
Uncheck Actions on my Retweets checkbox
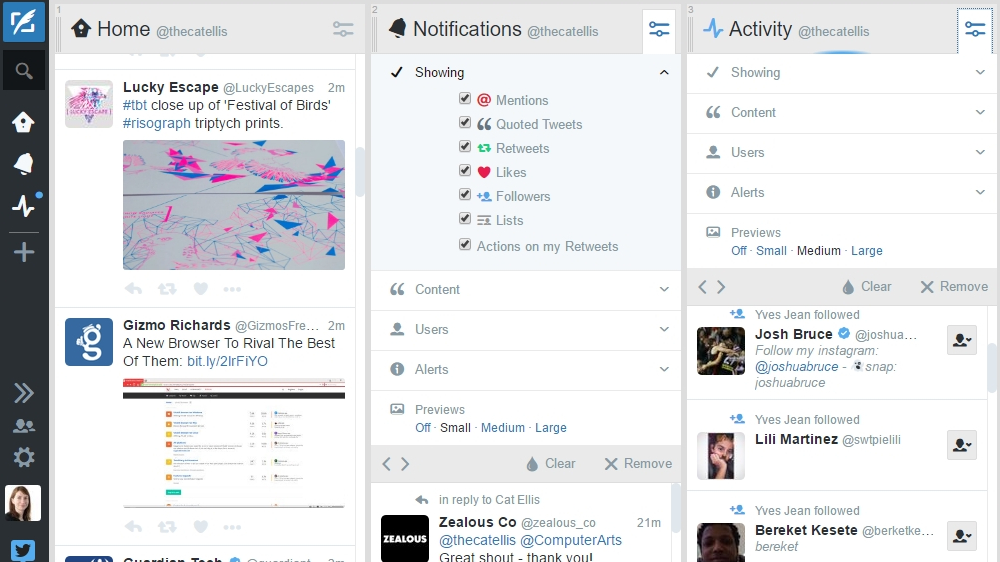click(465, 244)
